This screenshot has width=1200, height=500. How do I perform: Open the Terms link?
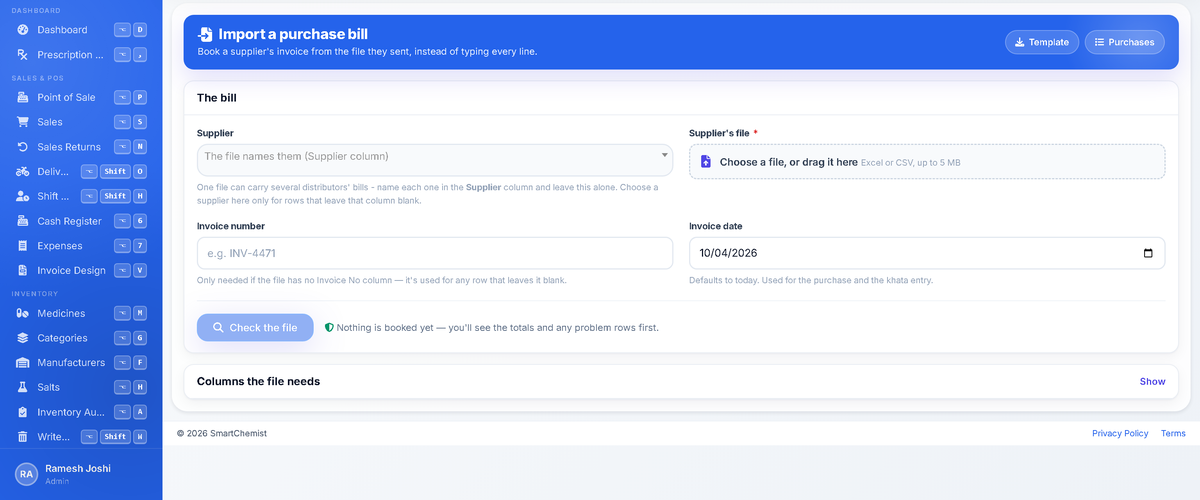(x=1173, y=433)
